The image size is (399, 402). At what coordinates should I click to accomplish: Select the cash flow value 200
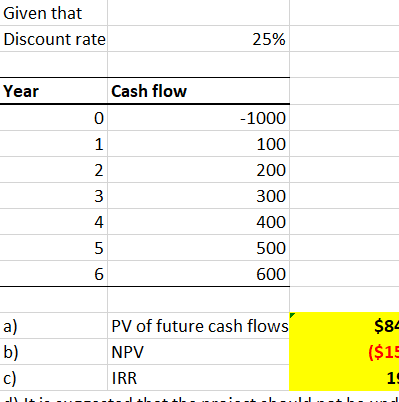click(199, 170)
